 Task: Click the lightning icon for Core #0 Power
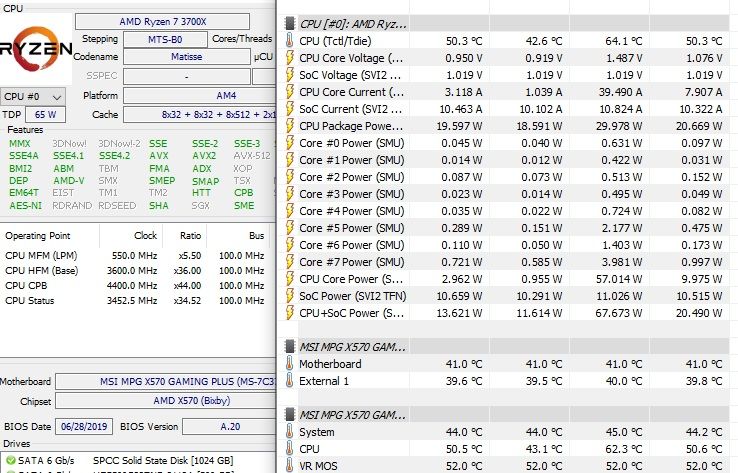(x=290, y=143)
